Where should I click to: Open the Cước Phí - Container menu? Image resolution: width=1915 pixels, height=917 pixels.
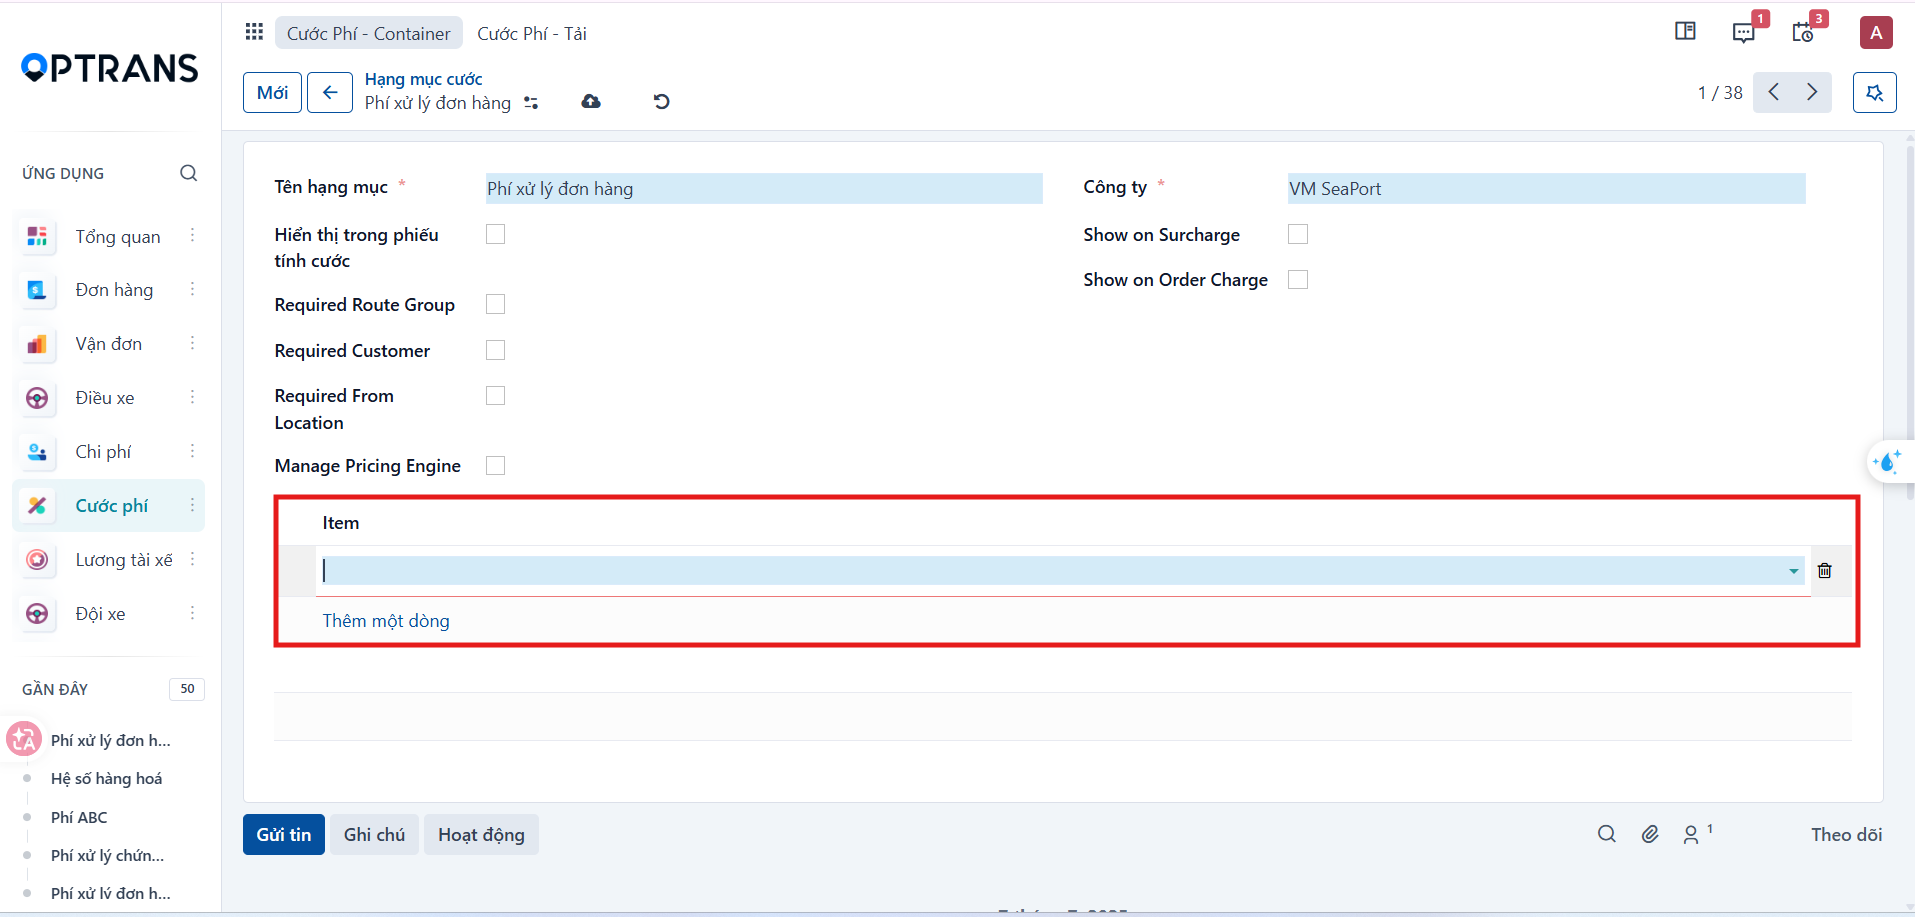[369, 33]
